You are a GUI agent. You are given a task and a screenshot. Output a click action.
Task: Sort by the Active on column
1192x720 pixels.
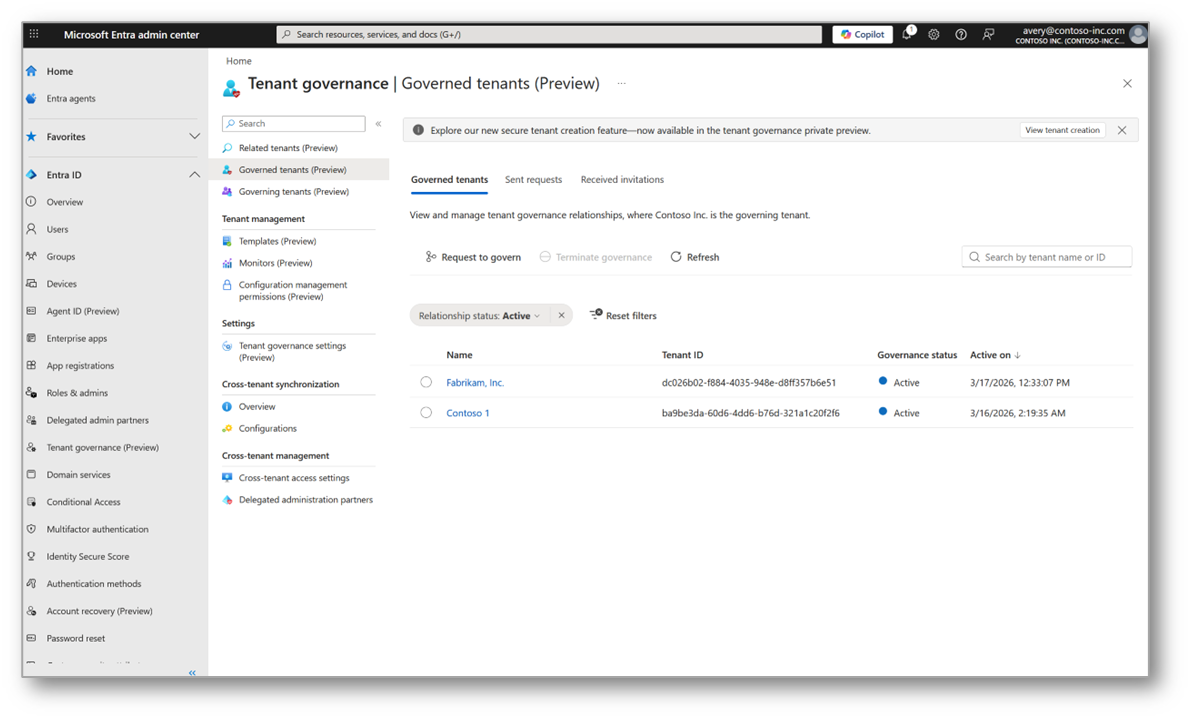(995, 355)
